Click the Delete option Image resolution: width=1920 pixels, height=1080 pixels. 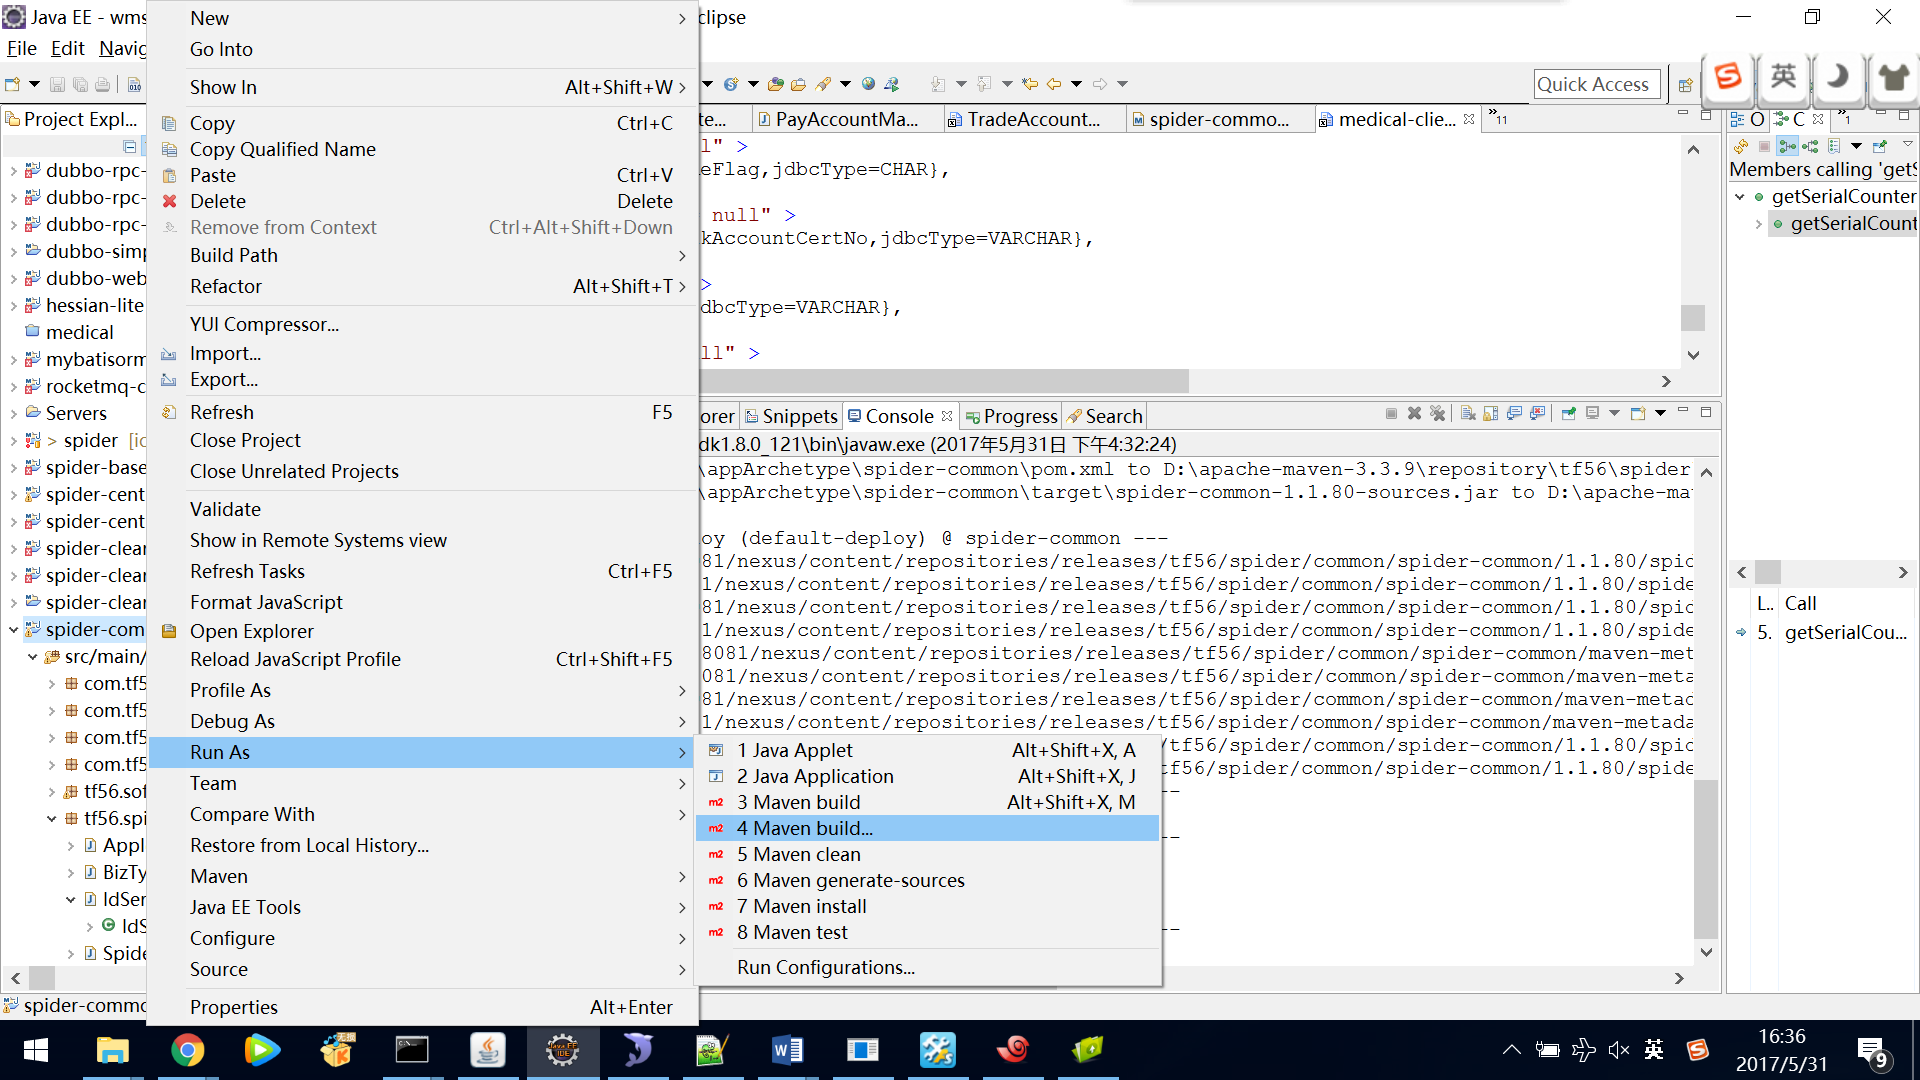(218, 199)
